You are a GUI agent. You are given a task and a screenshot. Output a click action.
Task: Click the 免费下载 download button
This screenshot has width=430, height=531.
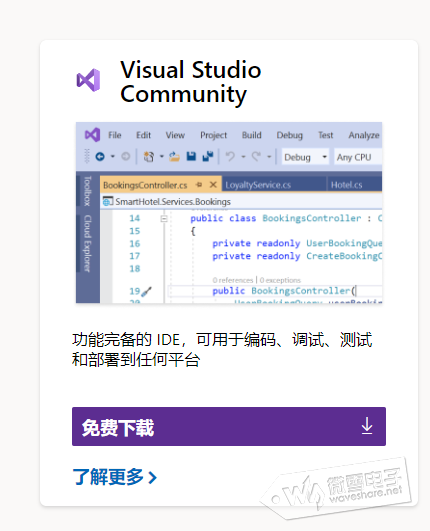tap(229, 426)
